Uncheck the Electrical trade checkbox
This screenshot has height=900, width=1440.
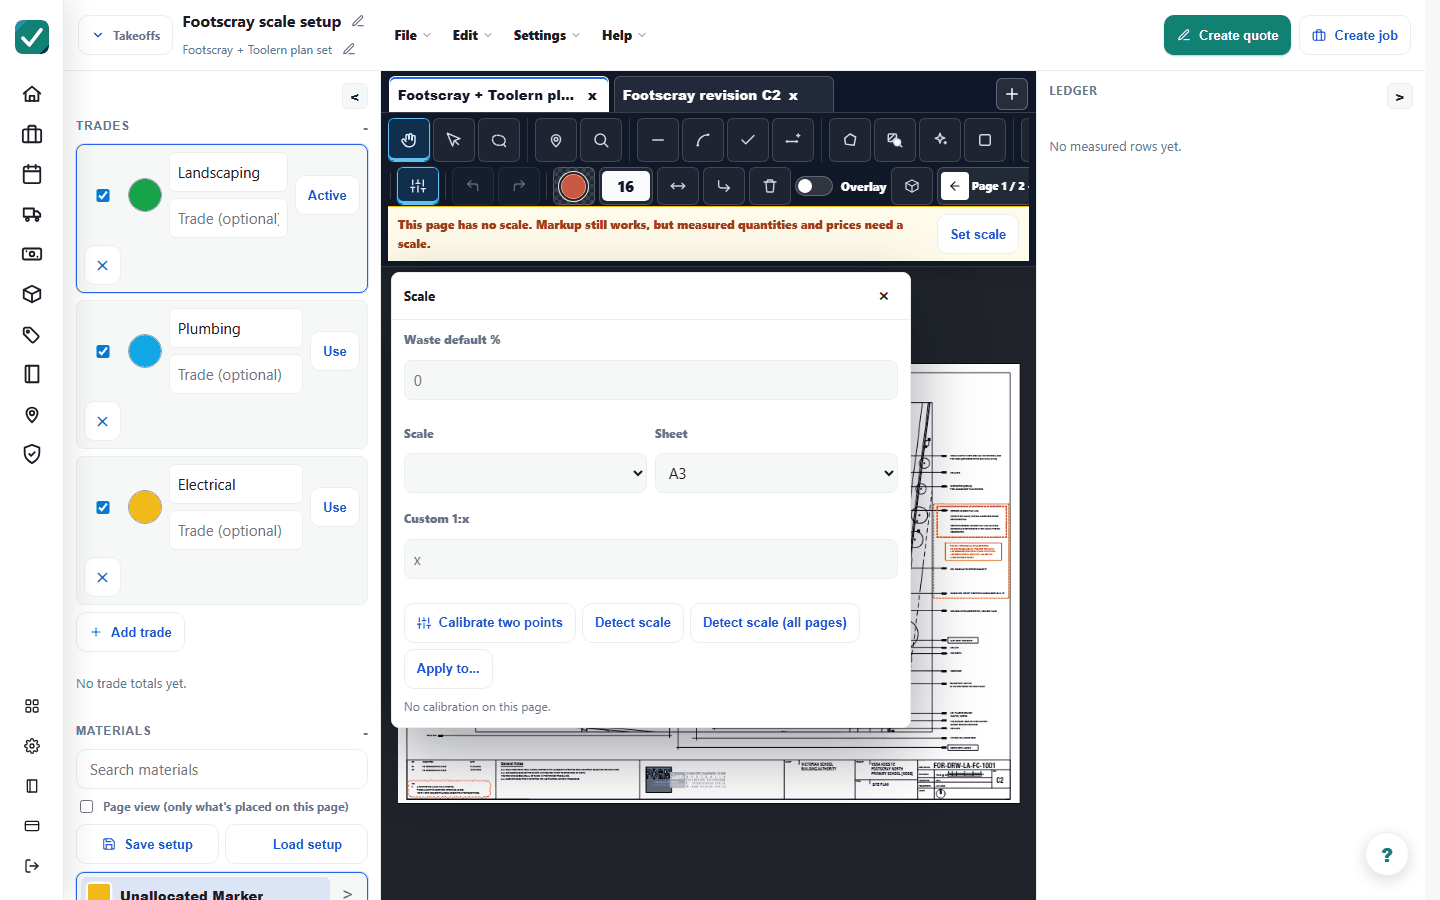pos(103,507)
